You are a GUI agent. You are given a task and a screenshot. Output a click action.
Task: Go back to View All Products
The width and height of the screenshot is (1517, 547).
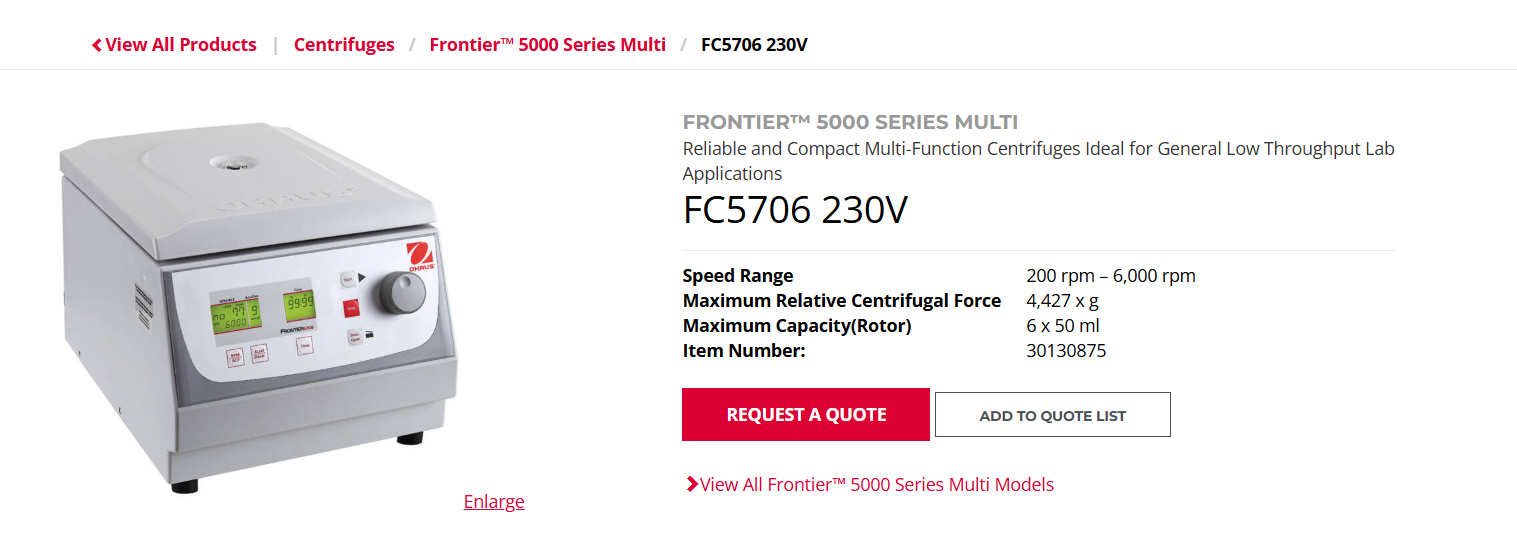[x=180, y=45]
